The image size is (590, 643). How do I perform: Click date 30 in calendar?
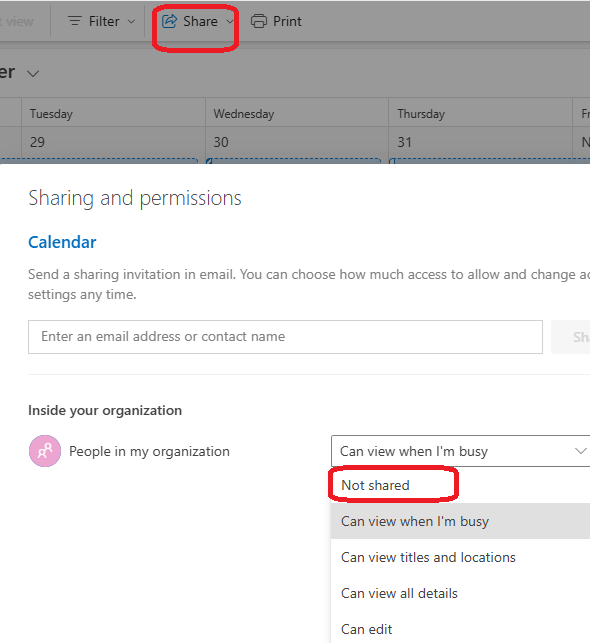(221, 142)
